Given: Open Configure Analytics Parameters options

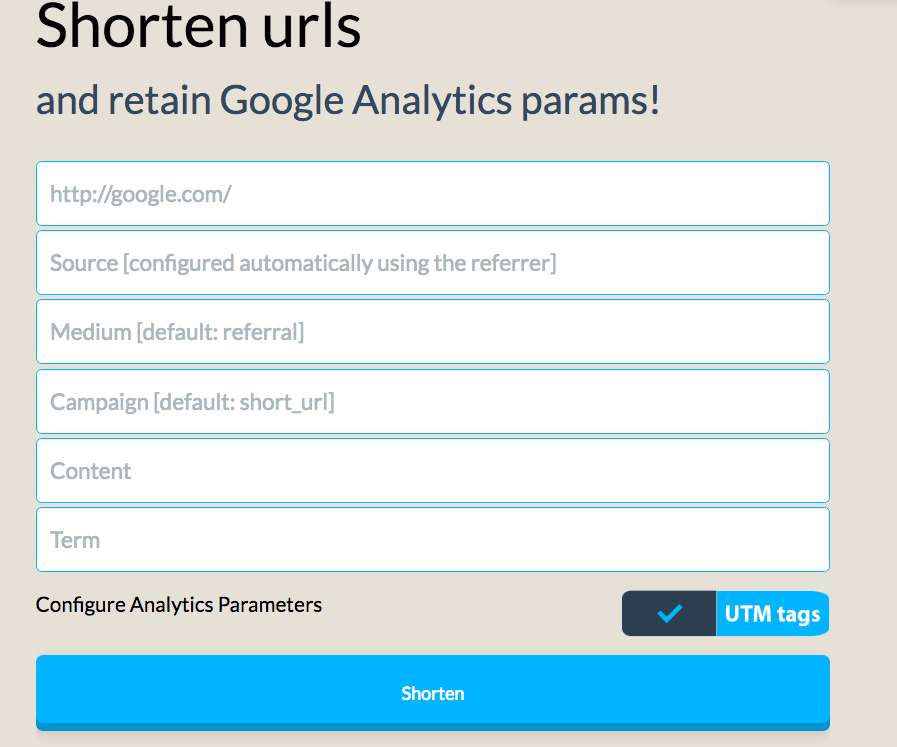Looking at the screenshot, I should click(x=178, y=604).
